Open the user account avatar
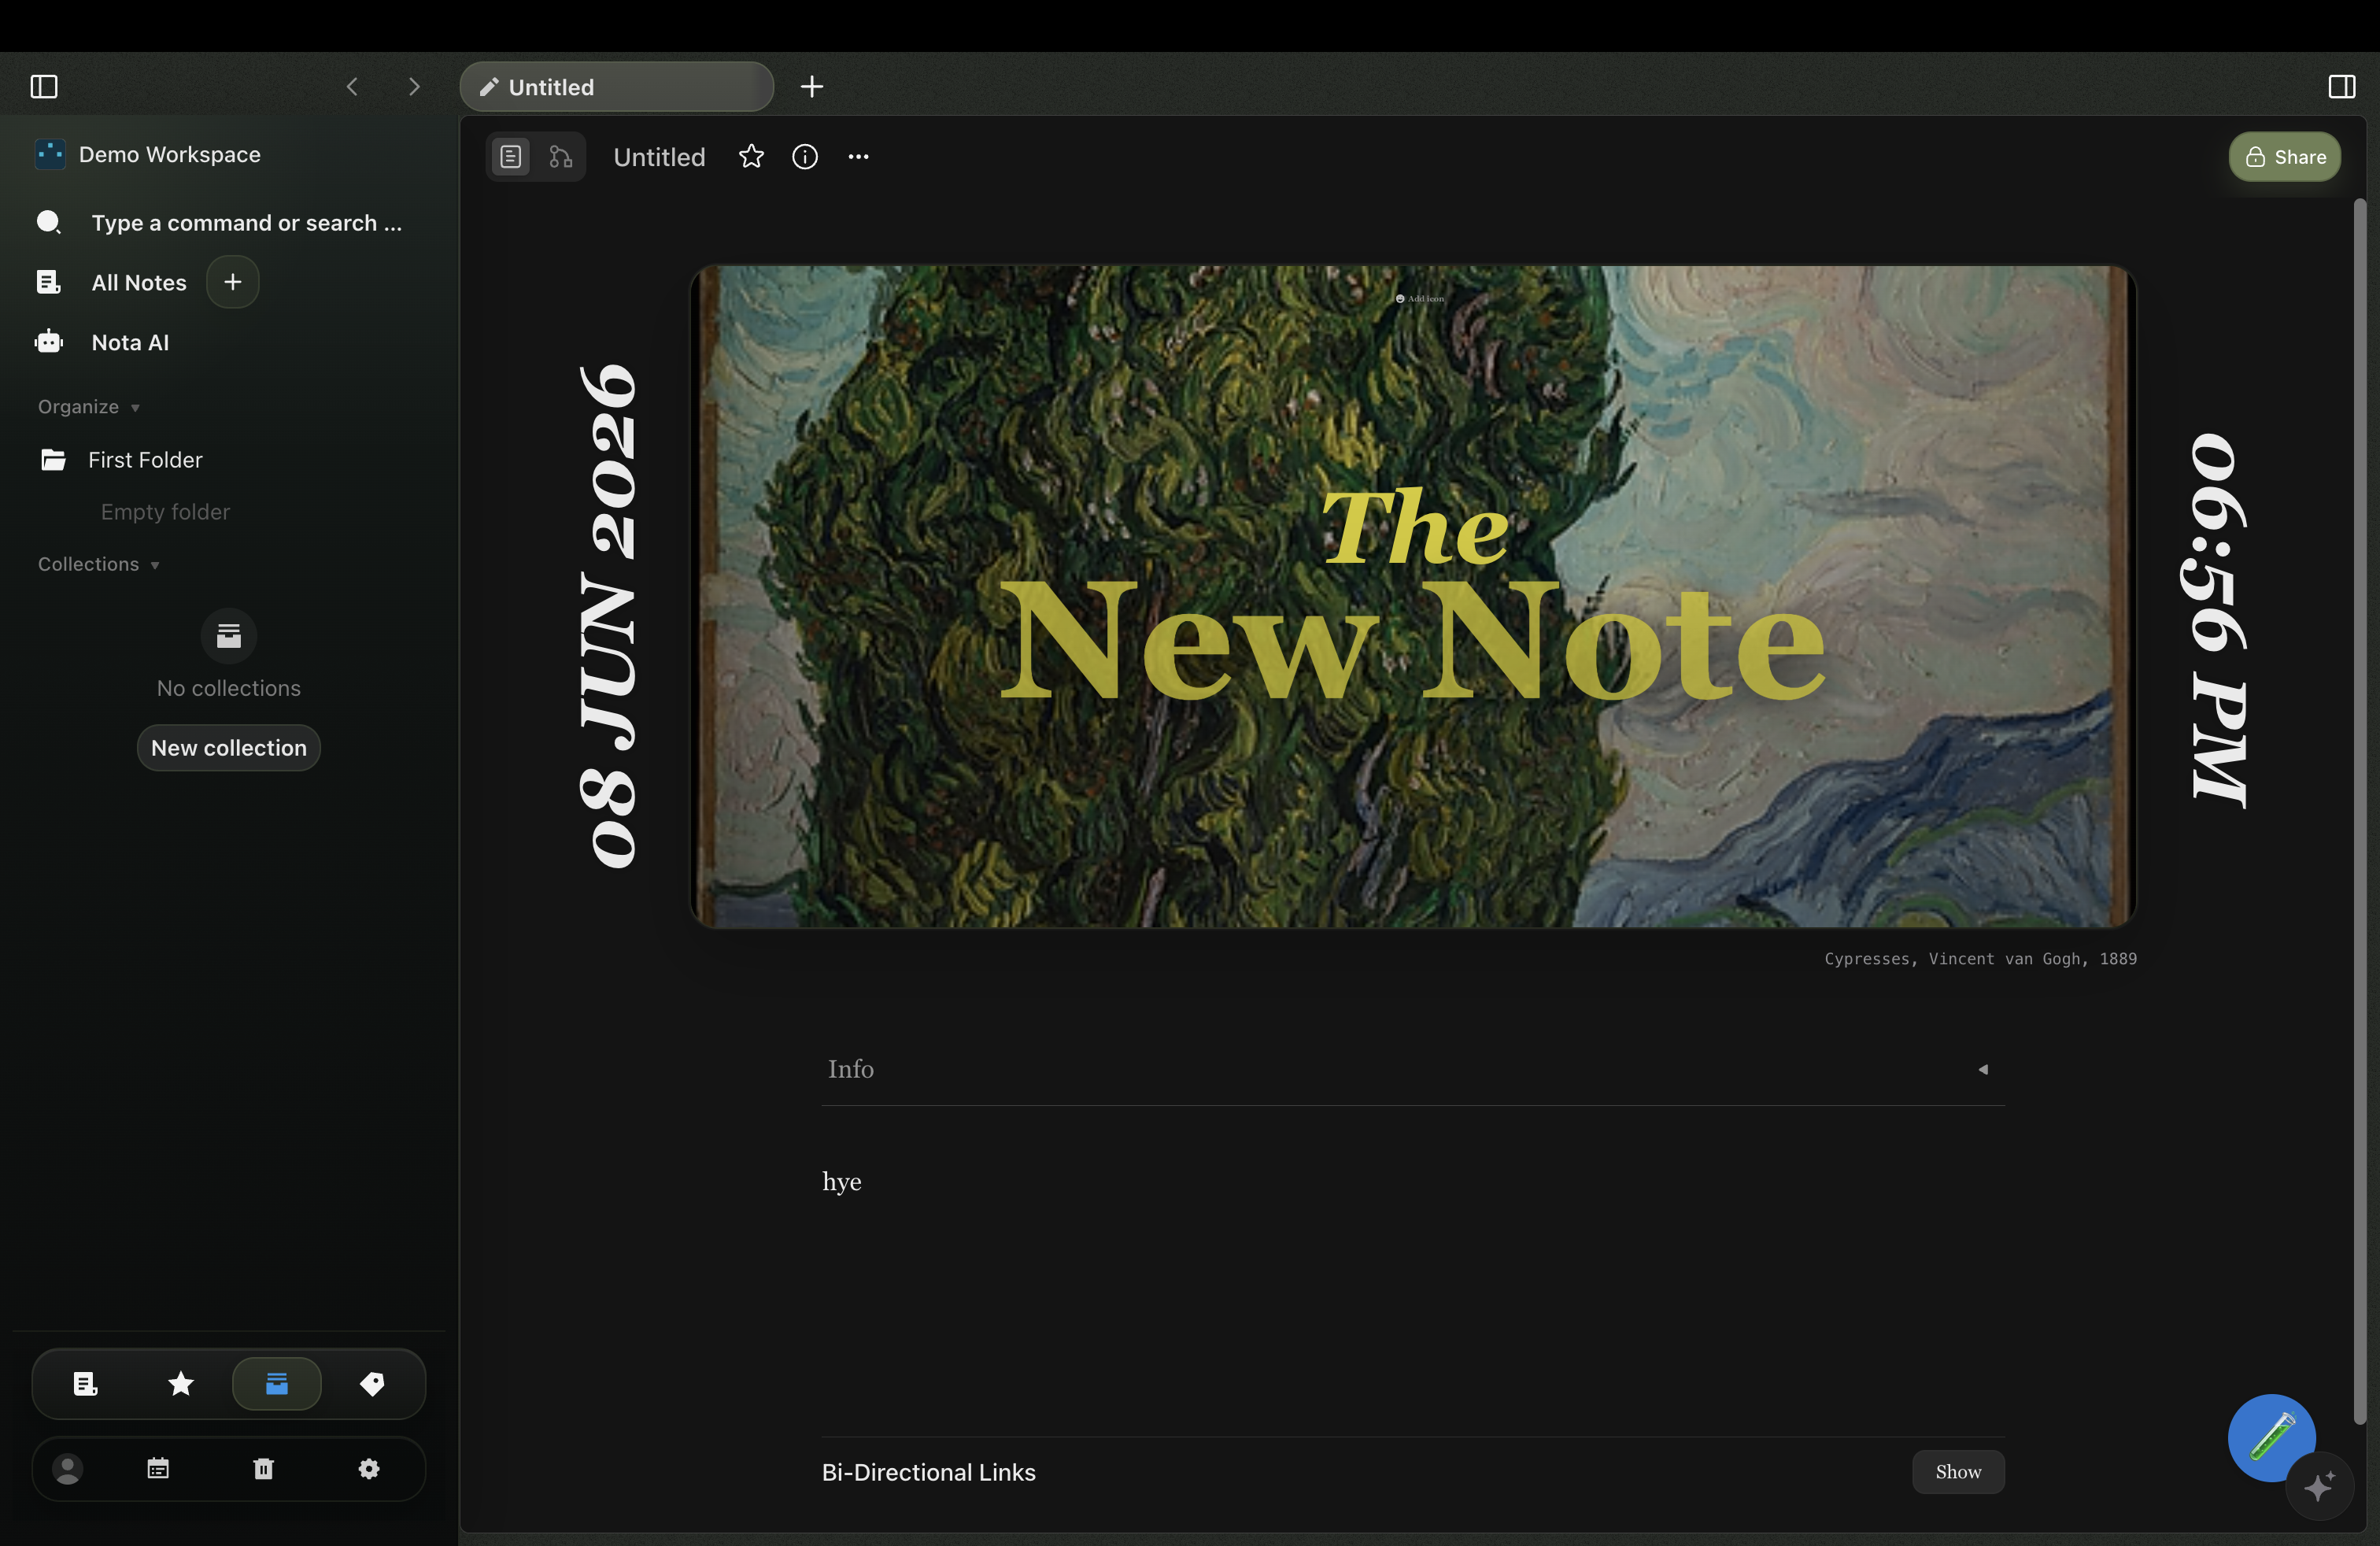Viewport: 2380px width, 1546px height. click(x=68, y=1469)
